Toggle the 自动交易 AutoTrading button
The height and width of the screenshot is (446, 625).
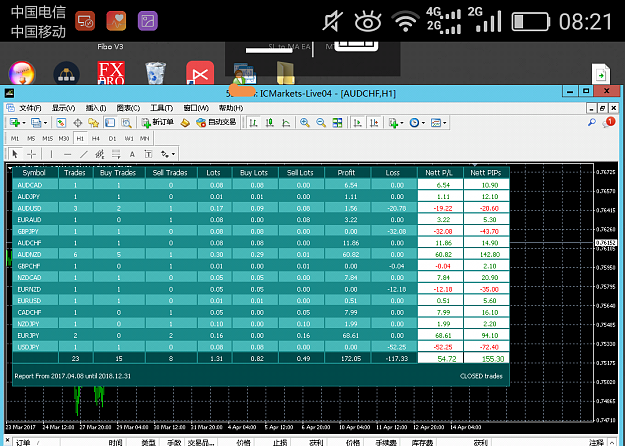point(216,122)
